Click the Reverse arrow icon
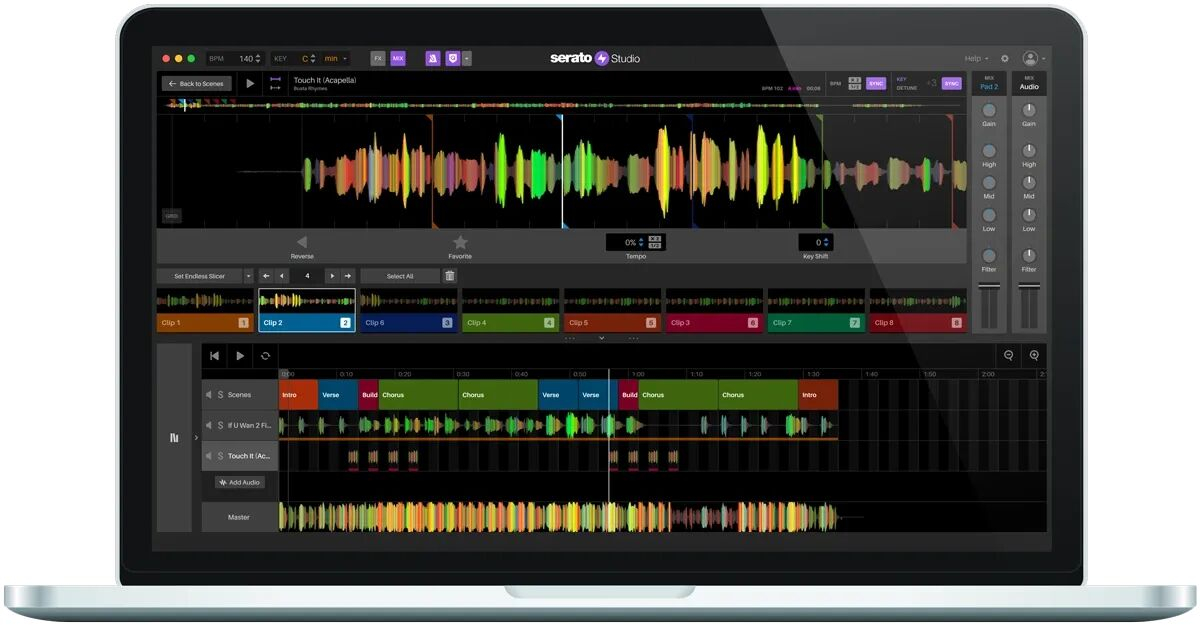 pyautogui.click(x=302, y=242)
